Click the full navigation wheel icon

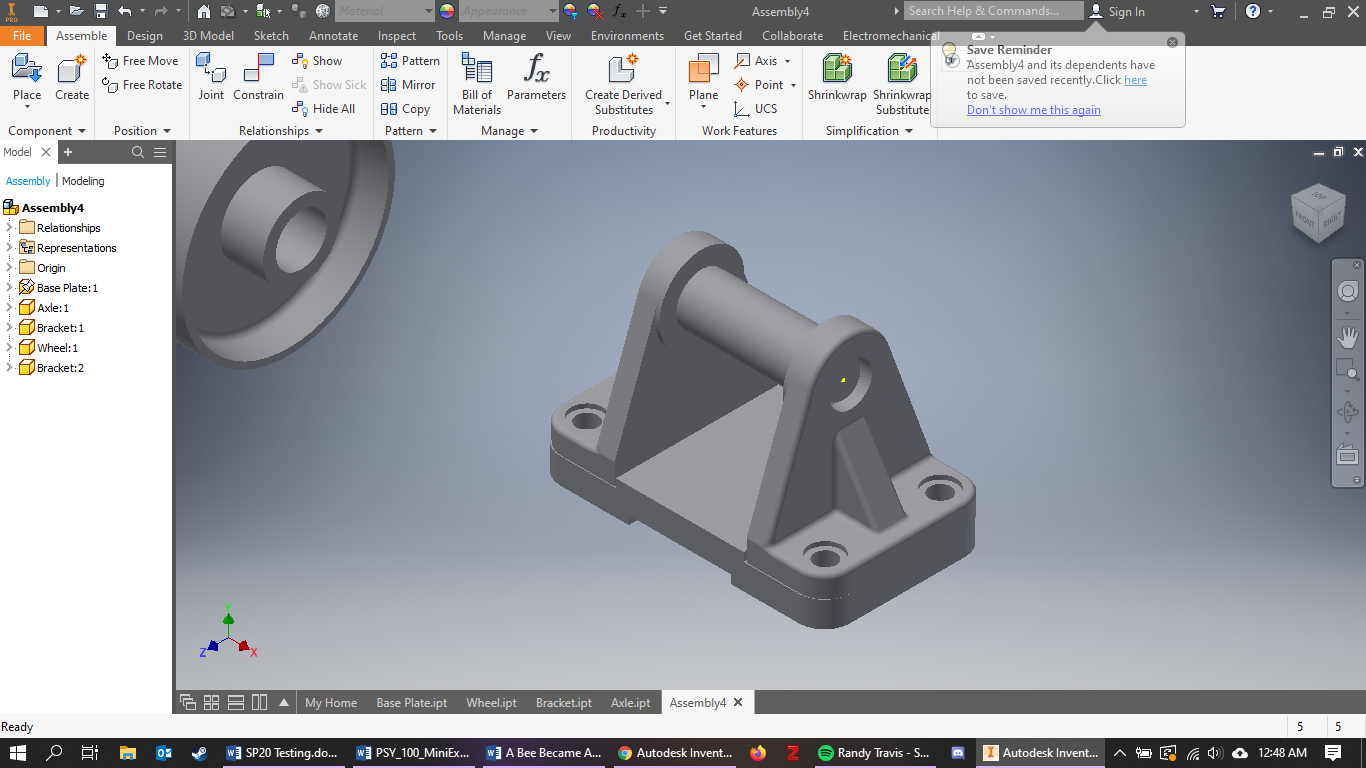[x=1348, y=291]
